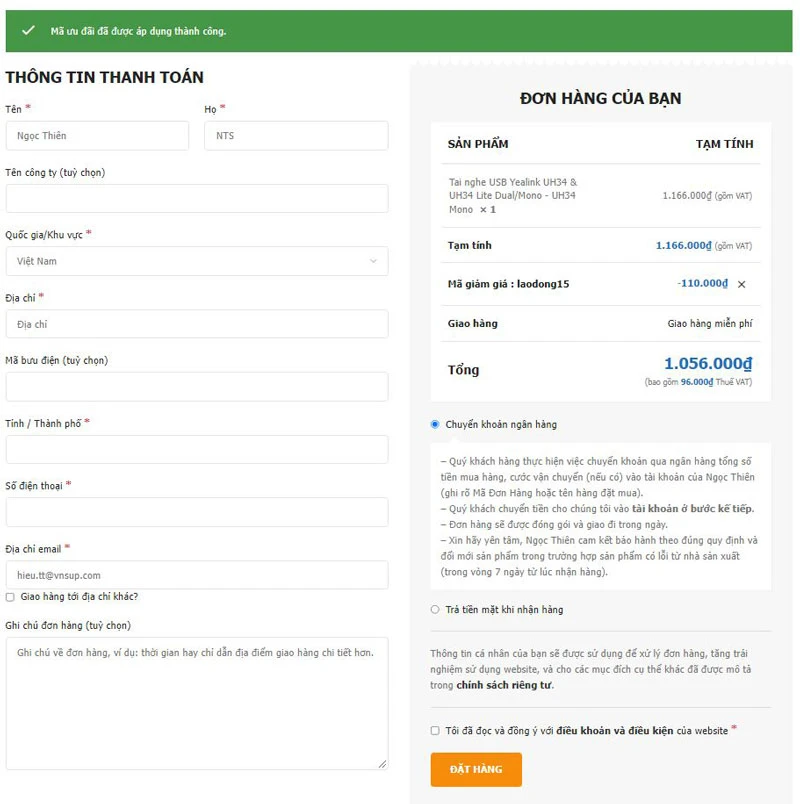Image resolution: width=800 pixels, height=804 pixels.
Task: Choose Trả tiền mặt khi nhận hàng option
Action: [x=435, y=609]
